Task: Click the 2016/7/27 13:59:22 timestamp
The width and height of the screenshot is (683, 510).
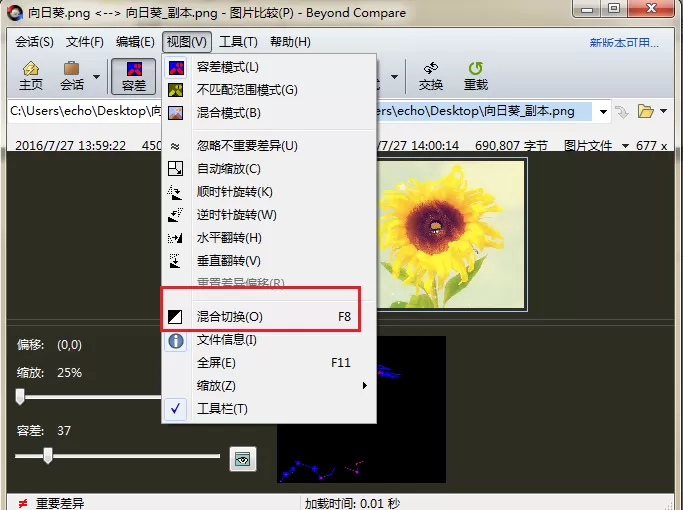Action: click(x=71, y=145)
